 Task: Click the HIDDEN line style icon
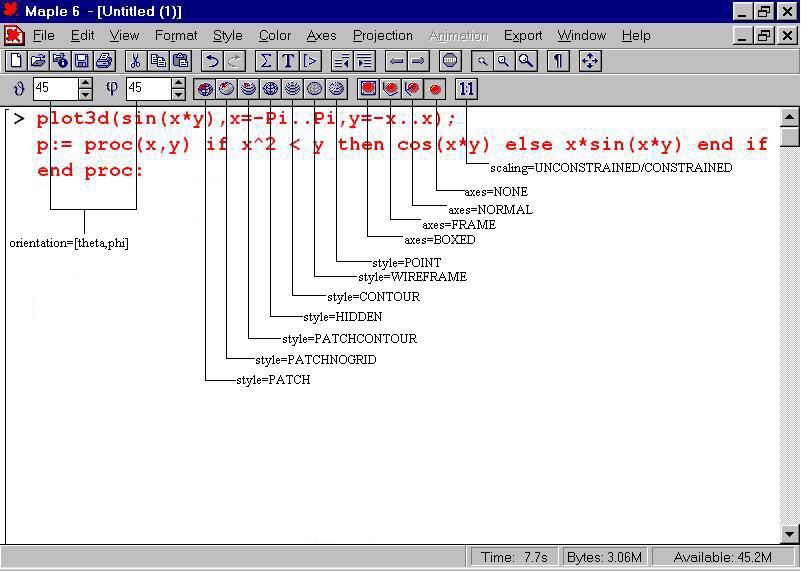270,89
